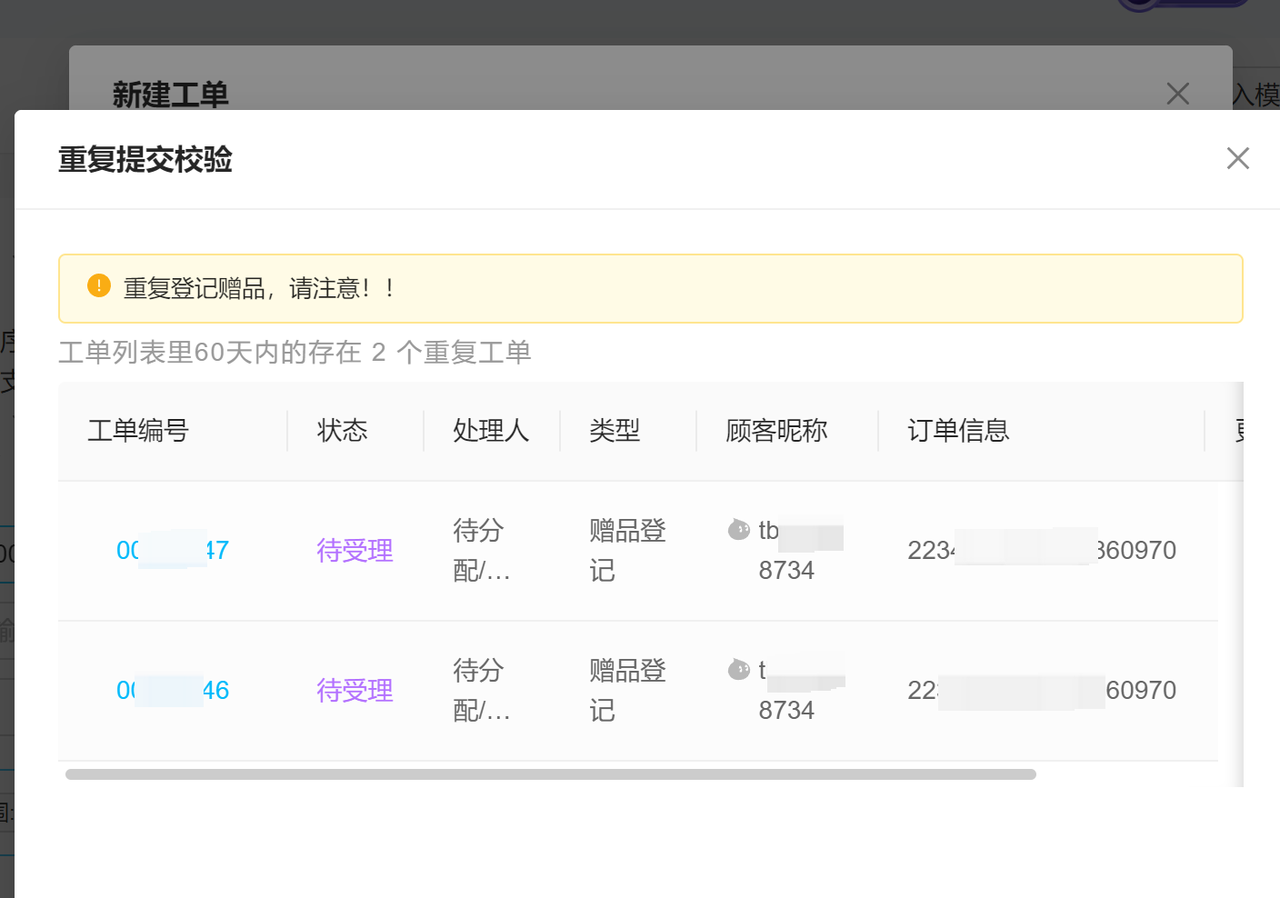Click the customer avatar icon in row 47
The width and height of the screenshot is (1280, 898).
point(739,530)
